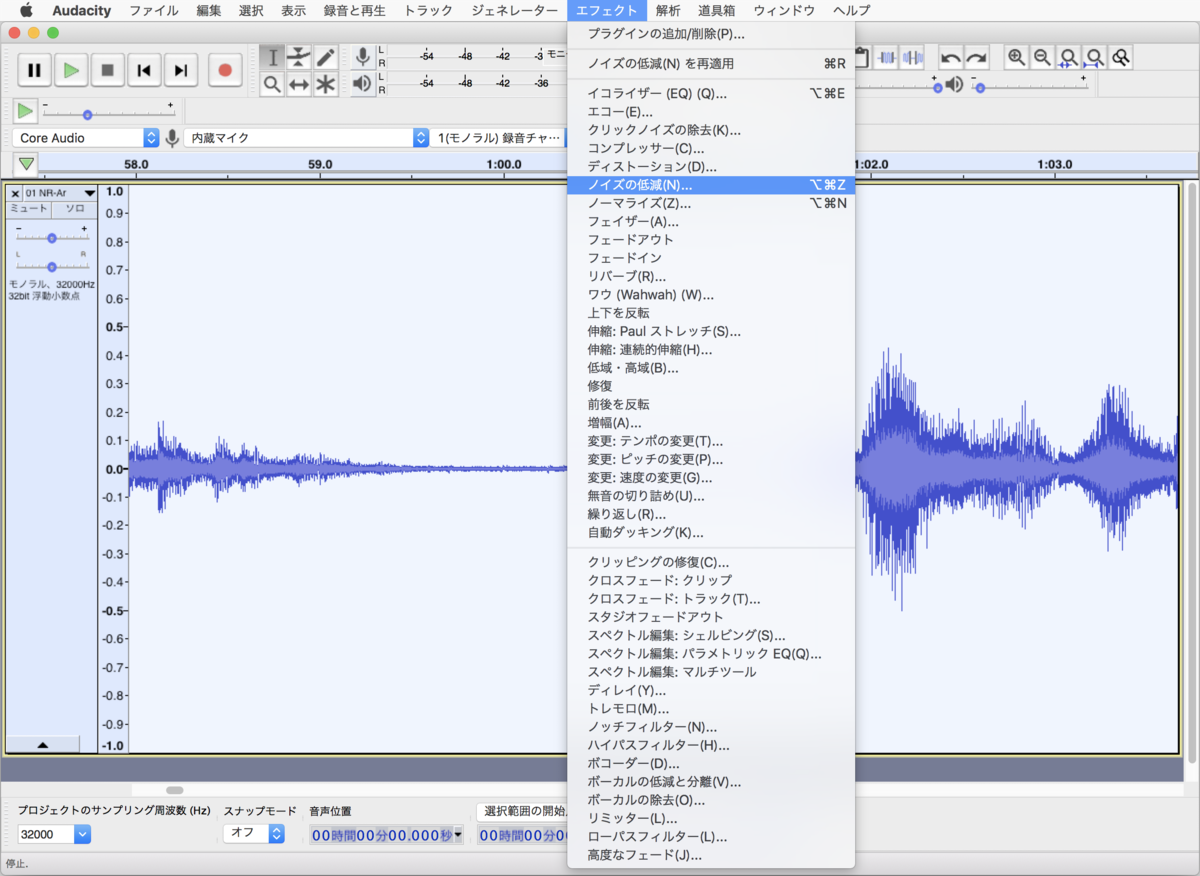Click the Zoom Toggle icon
Image resolution: width=1200 pixels, height=876 pixels.
click(1121, 58)
